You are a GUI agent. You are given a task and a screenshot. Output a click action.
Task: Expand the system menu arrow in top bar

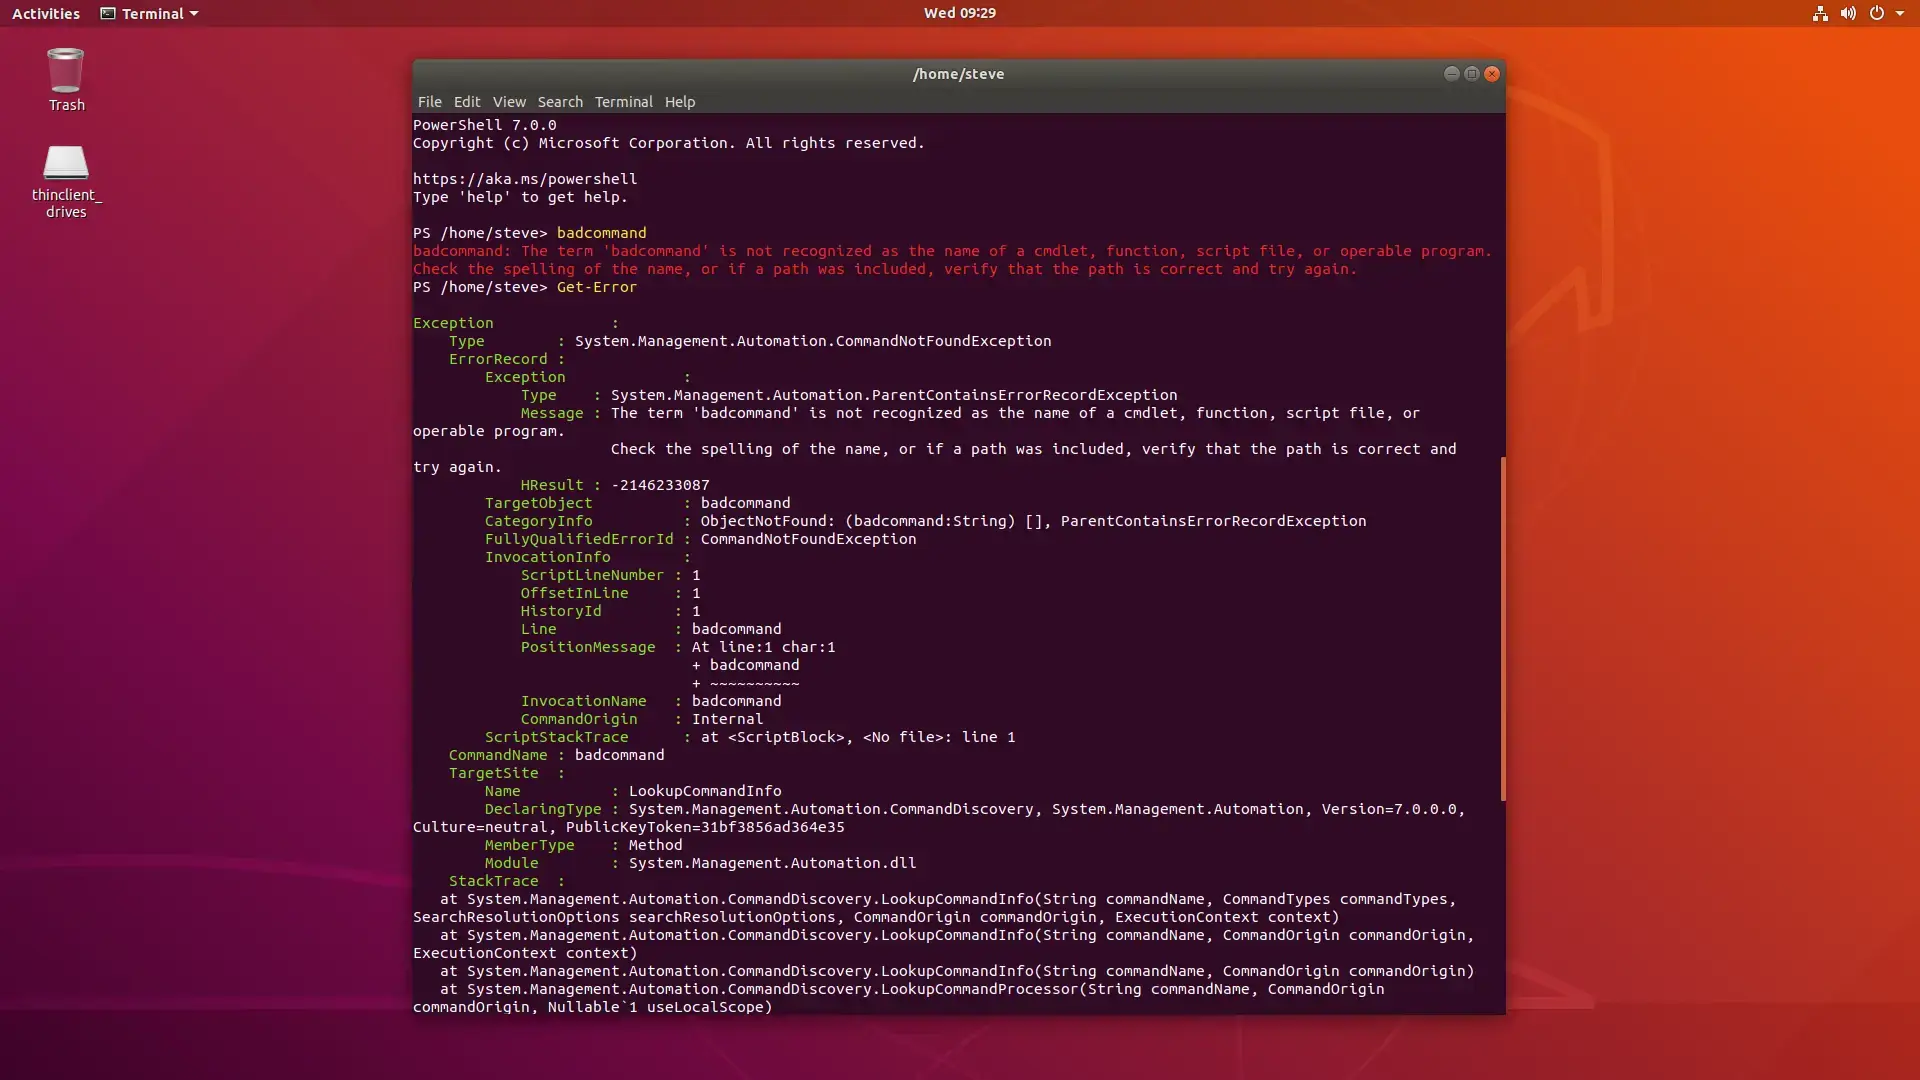point(1900,14)
